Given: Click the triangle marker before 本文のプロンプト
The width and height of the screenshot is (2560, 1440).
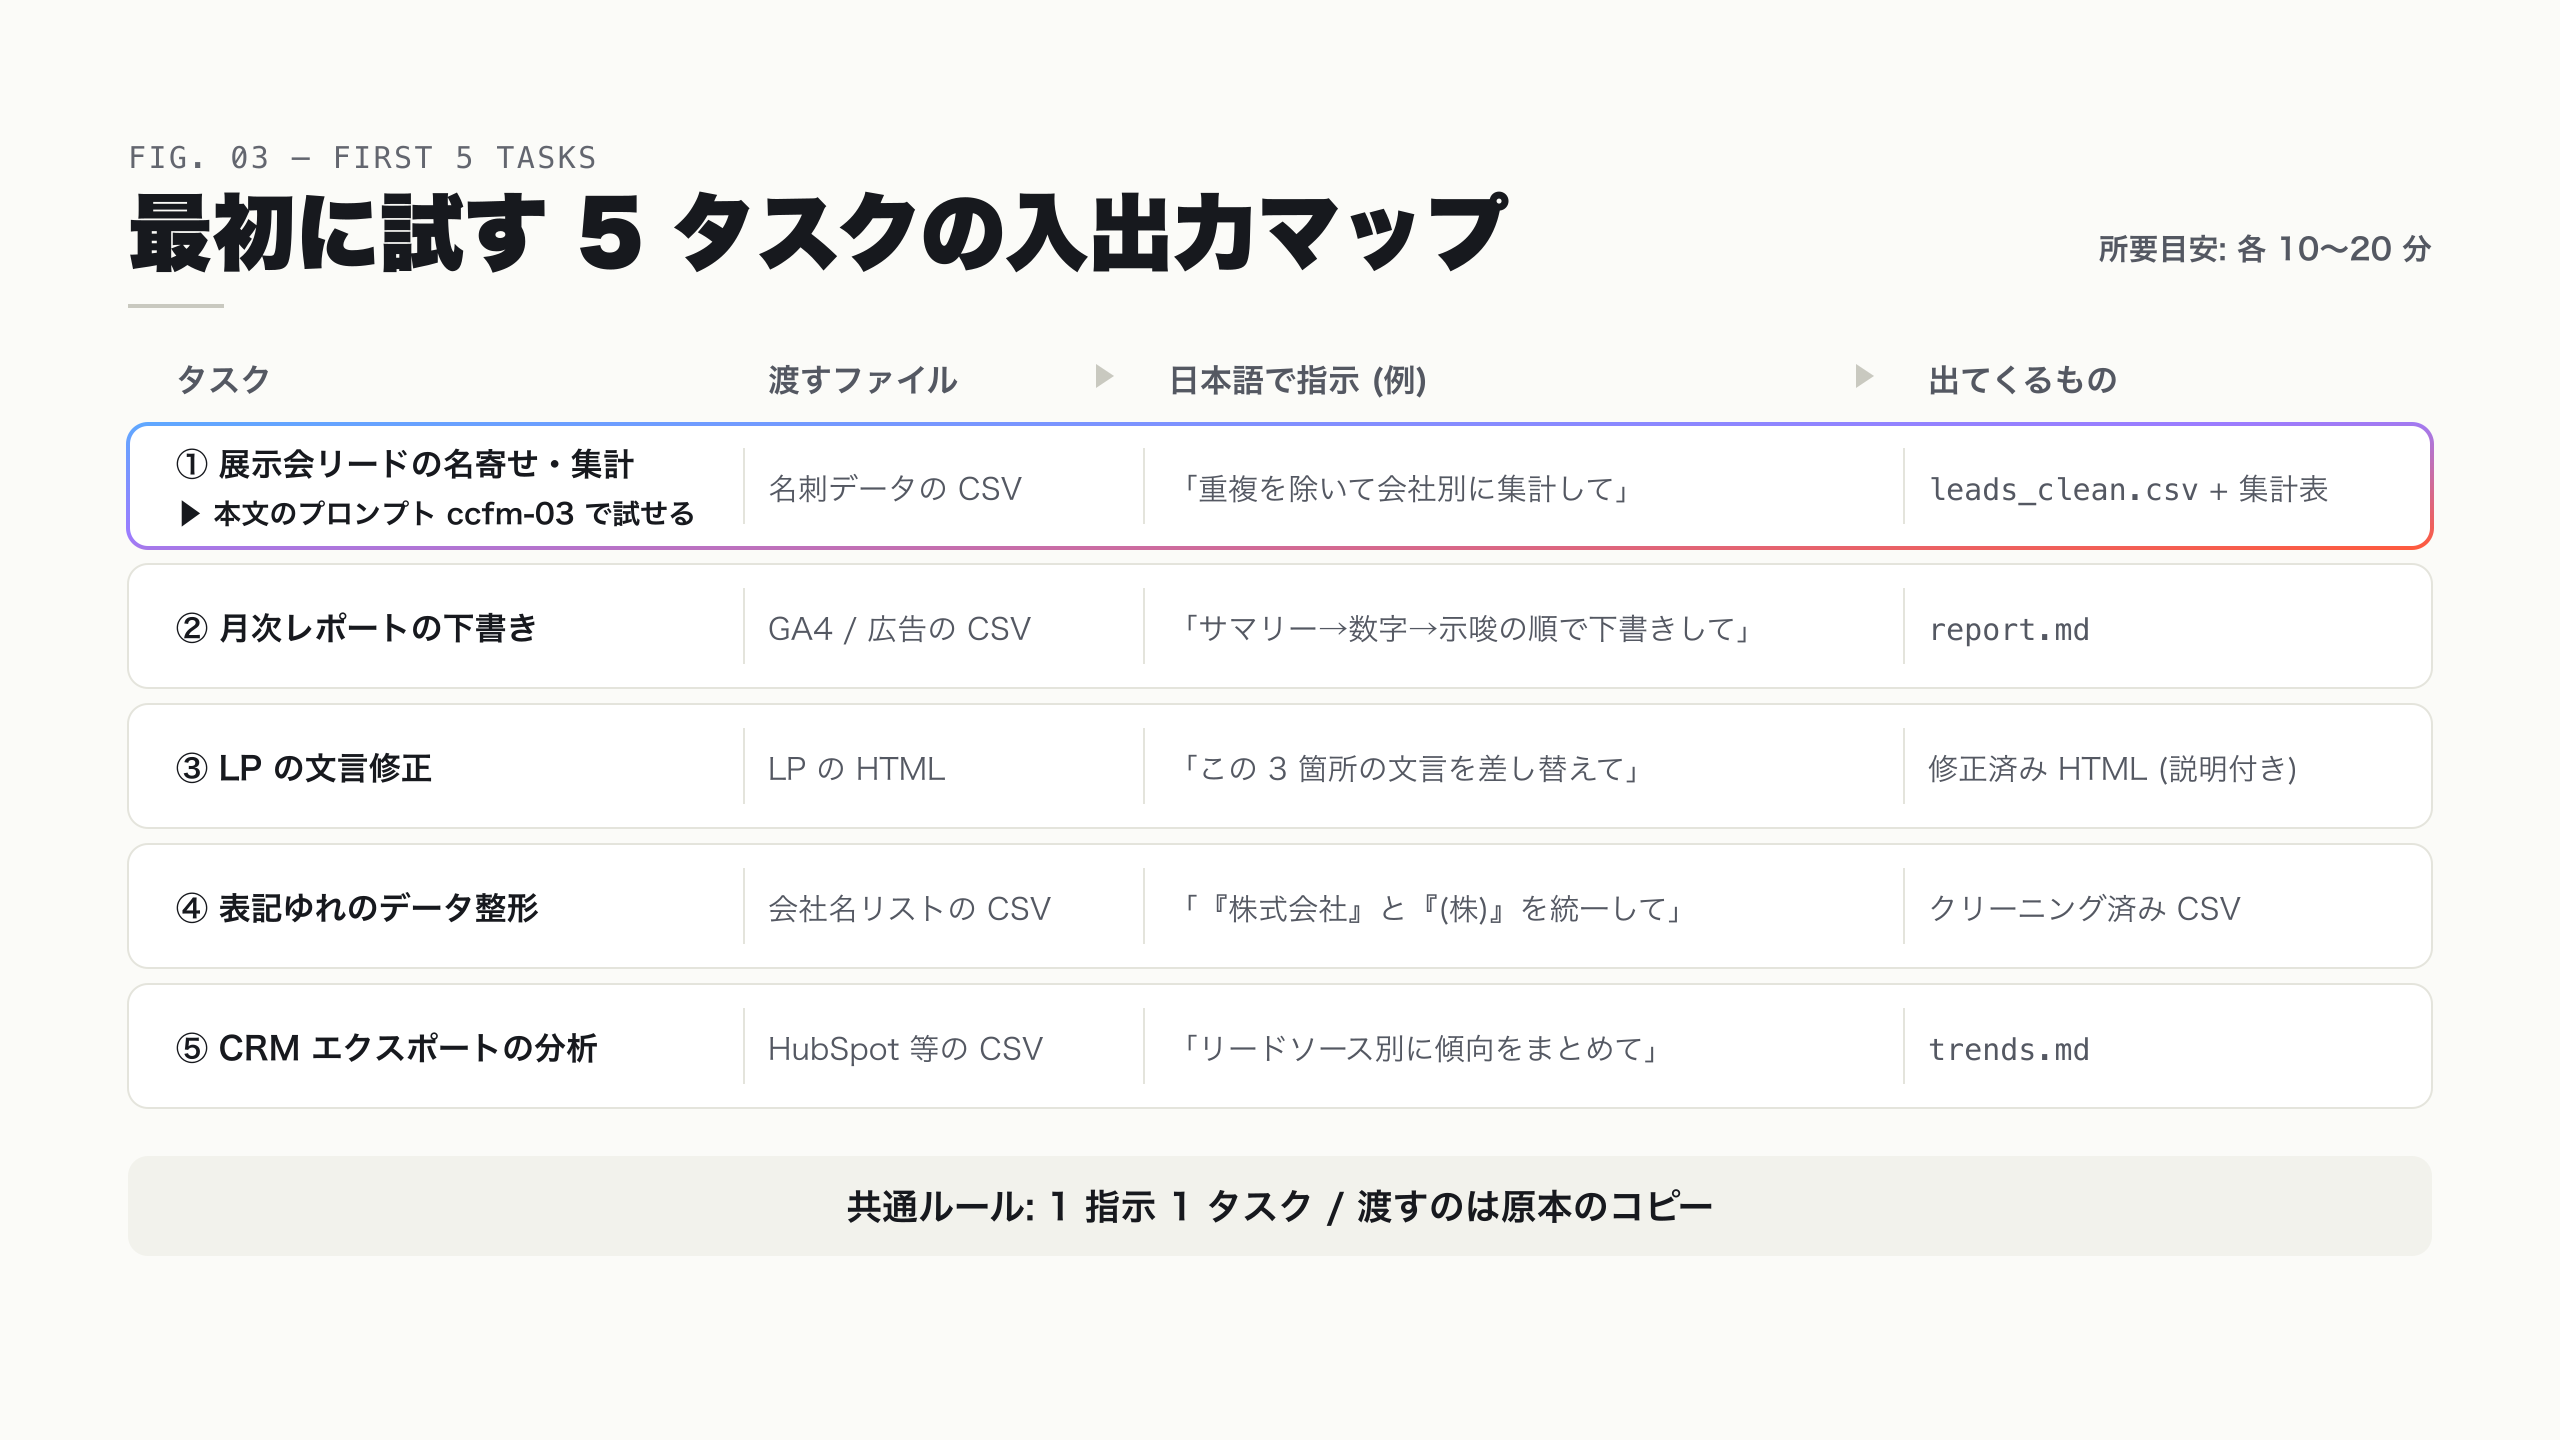Looking at the screenshot, I should coord(190,514).
